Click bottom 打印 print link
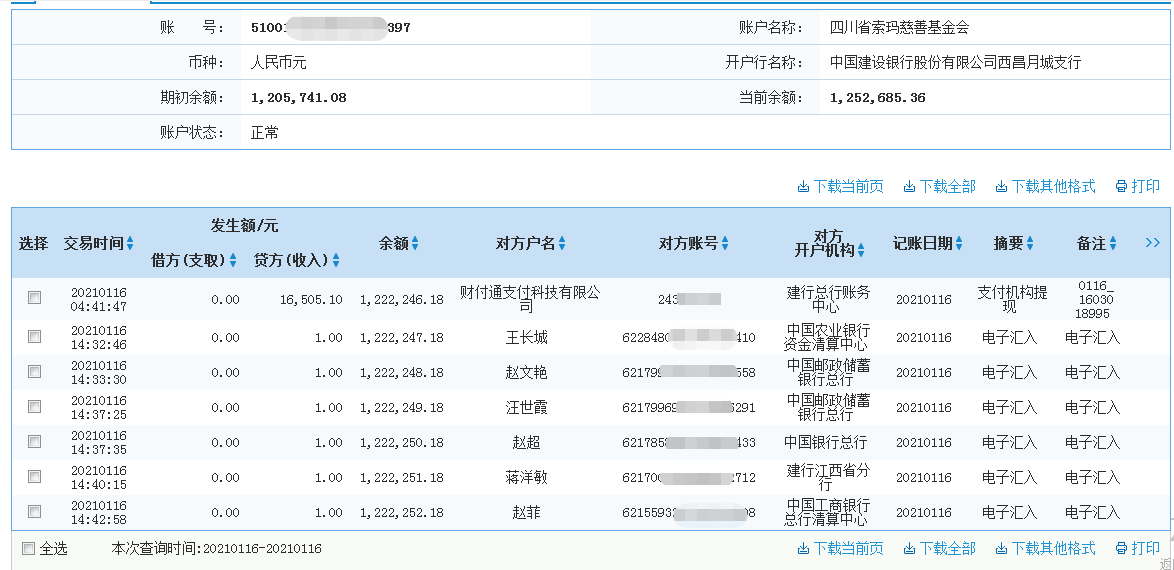Screen dimensions: 1174x570 (1137, 548)
